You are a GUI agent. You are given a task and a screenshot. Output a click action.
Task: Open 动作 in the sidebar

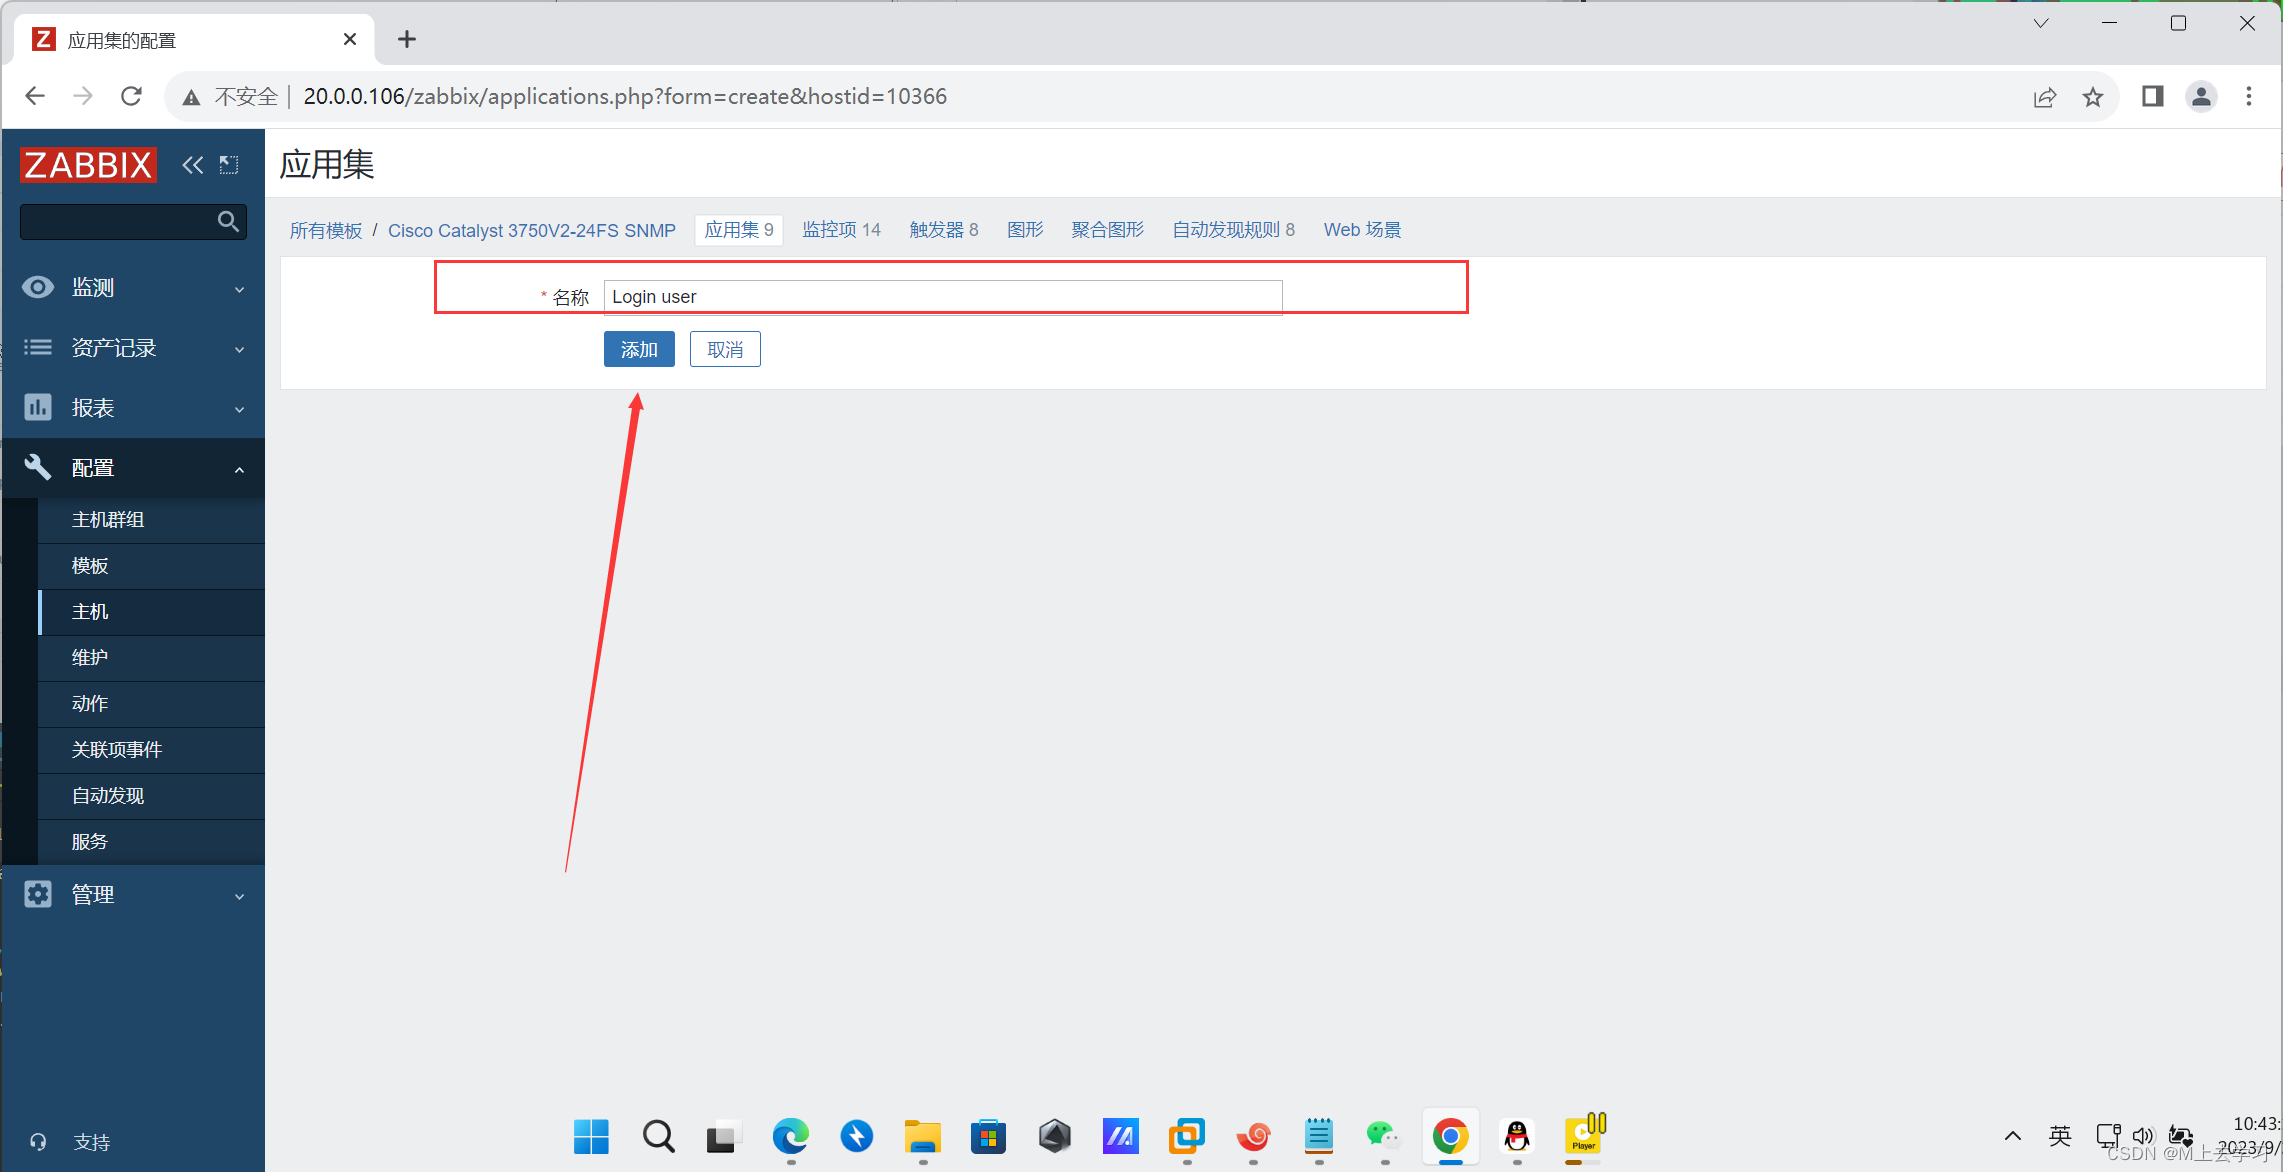pyautogui.click(x=90, y=704)
